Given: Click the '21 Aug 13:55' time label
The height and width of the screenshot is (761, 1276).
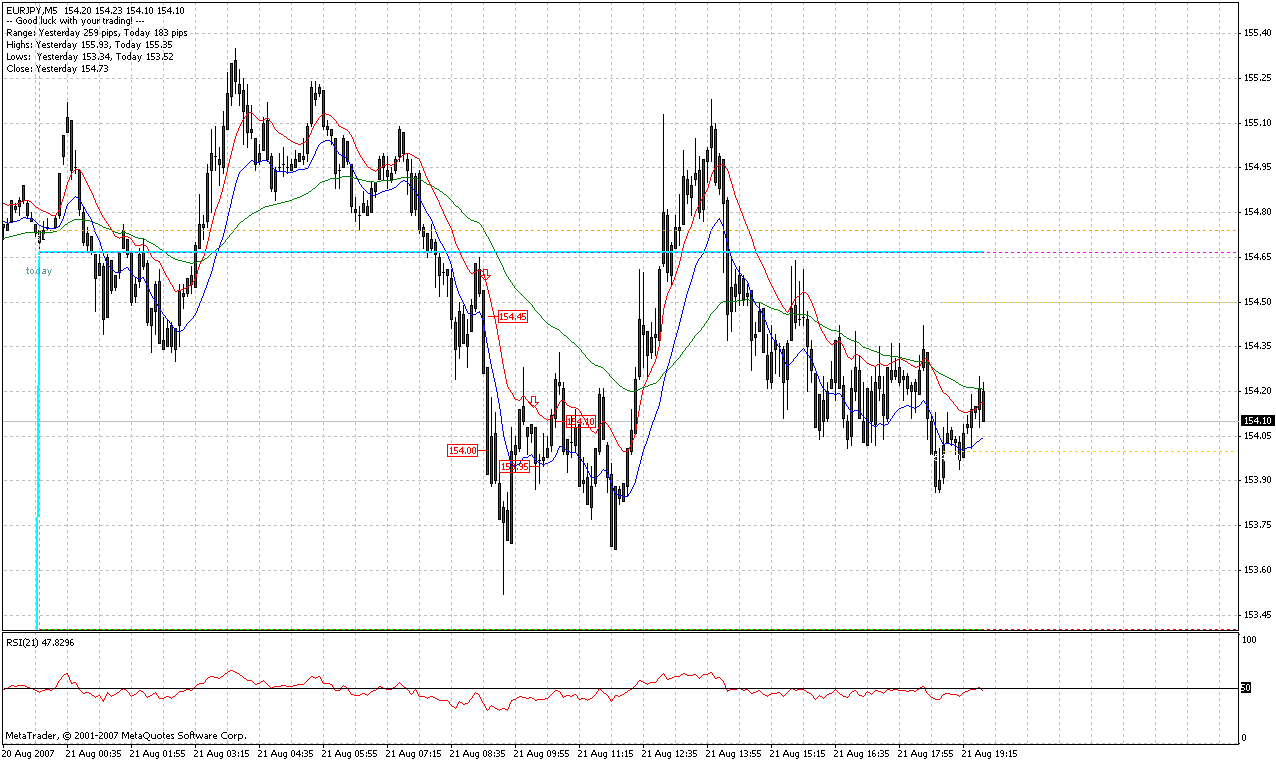Looking at the screenshot, I should point(735,752).
